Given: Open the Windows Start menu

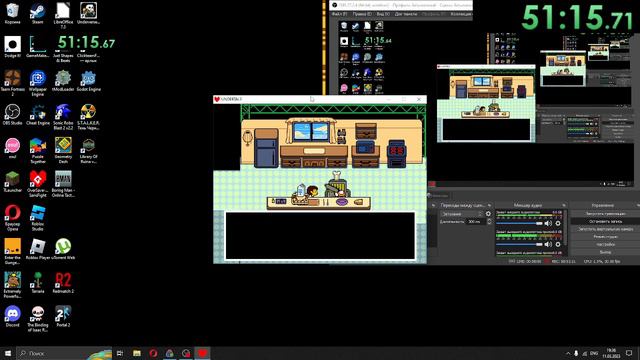Looking at the screenshot, I should 8,353.
